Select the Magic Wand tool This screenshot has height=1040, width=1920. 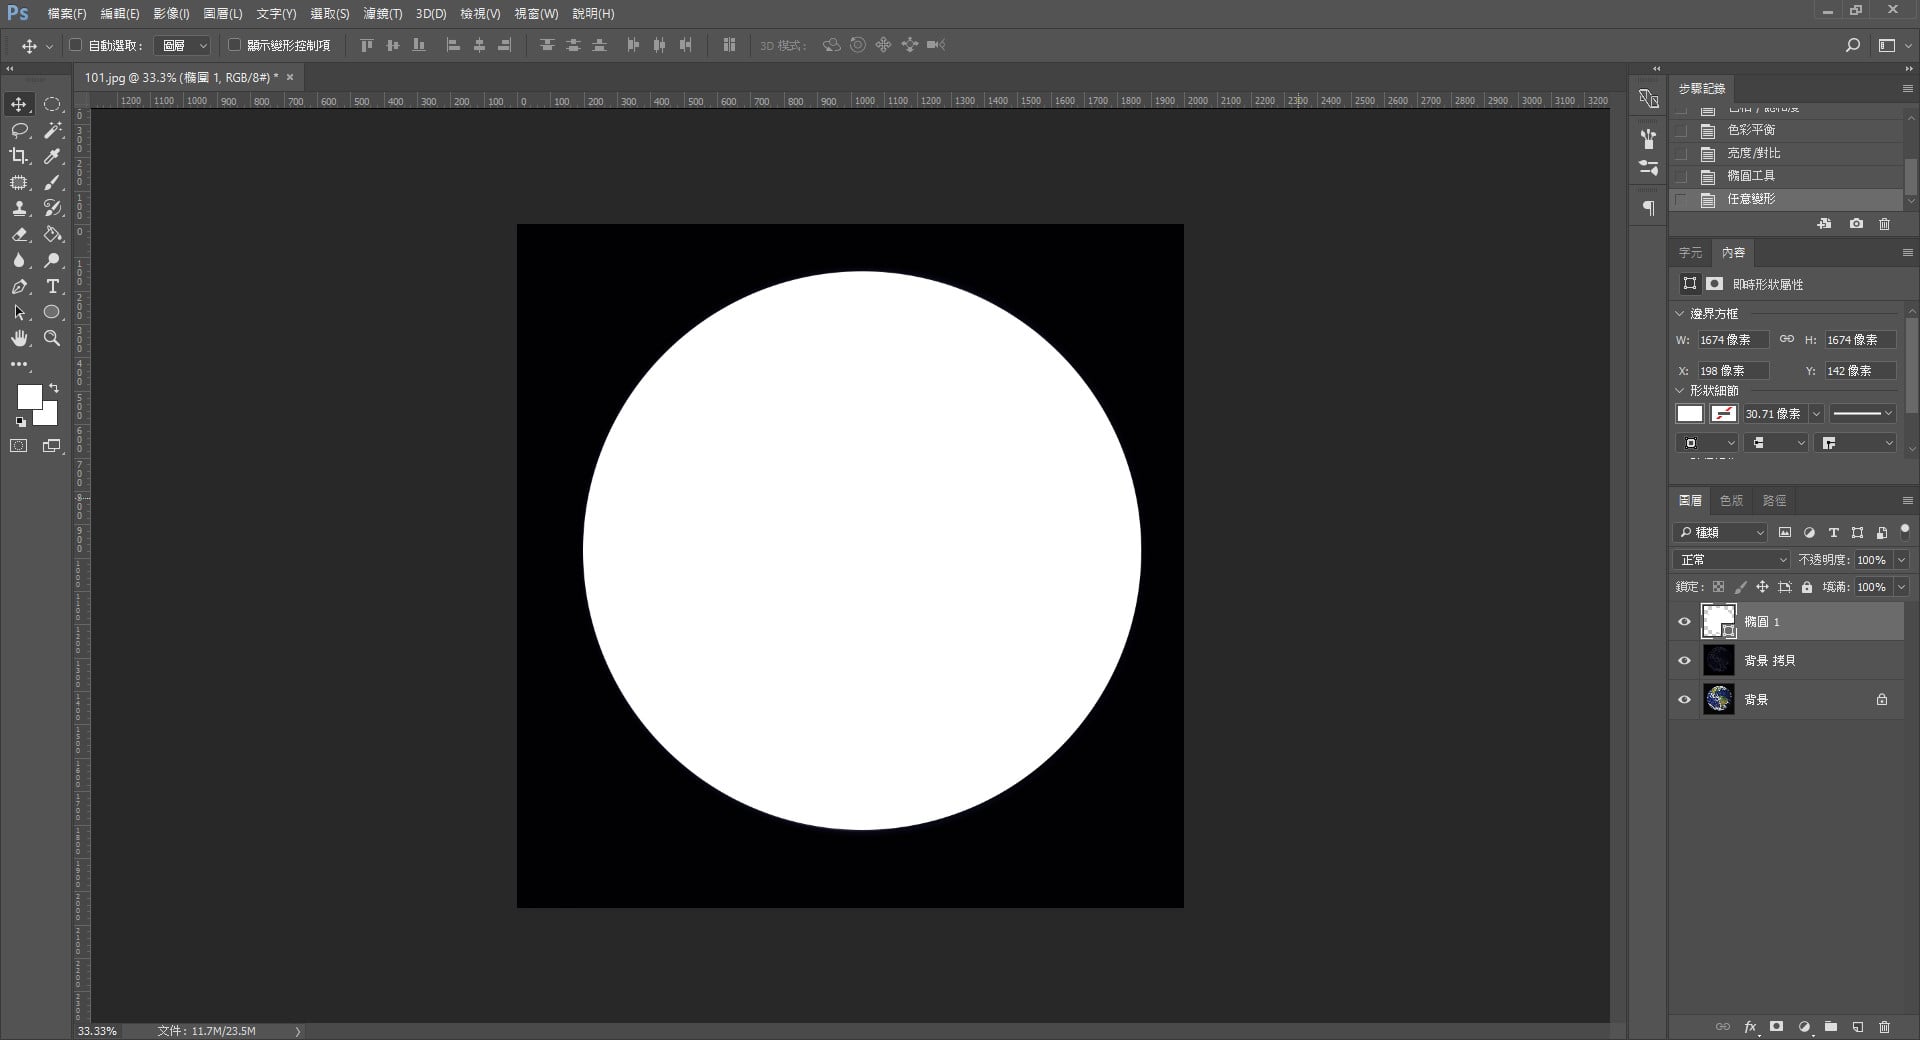53,130
